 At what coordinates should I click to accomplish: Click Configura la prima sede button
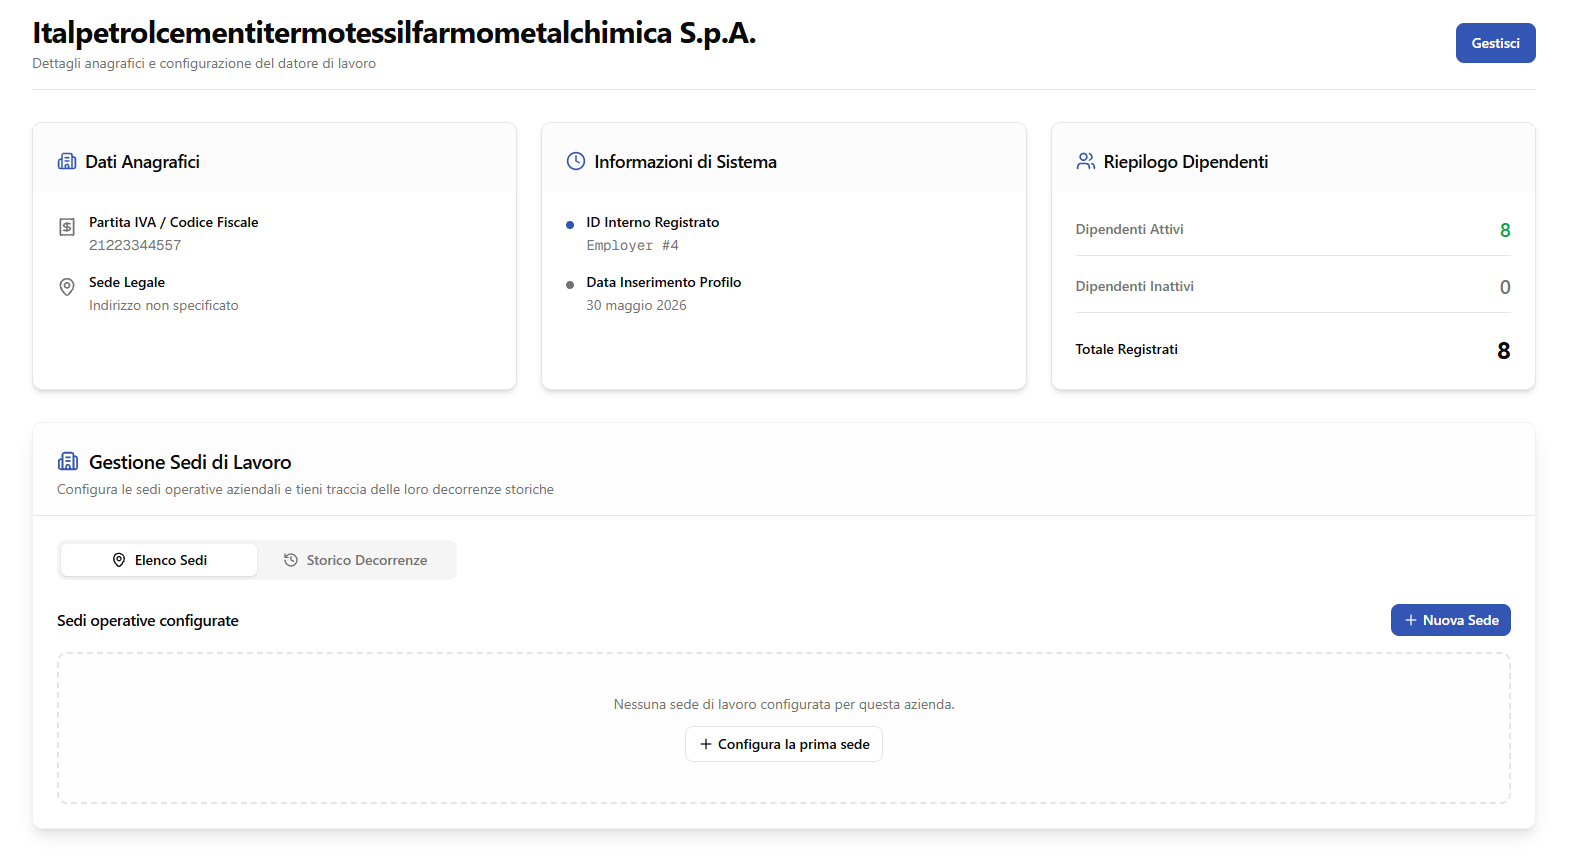[x=784, y=744]
